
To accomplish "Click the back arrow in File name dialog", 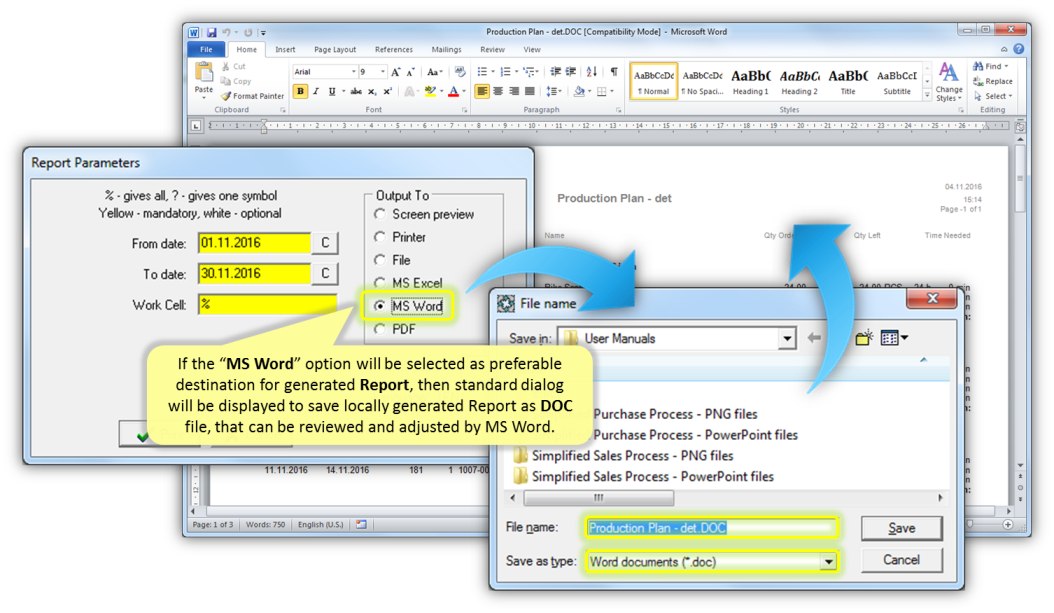I will tap(814, 337).
